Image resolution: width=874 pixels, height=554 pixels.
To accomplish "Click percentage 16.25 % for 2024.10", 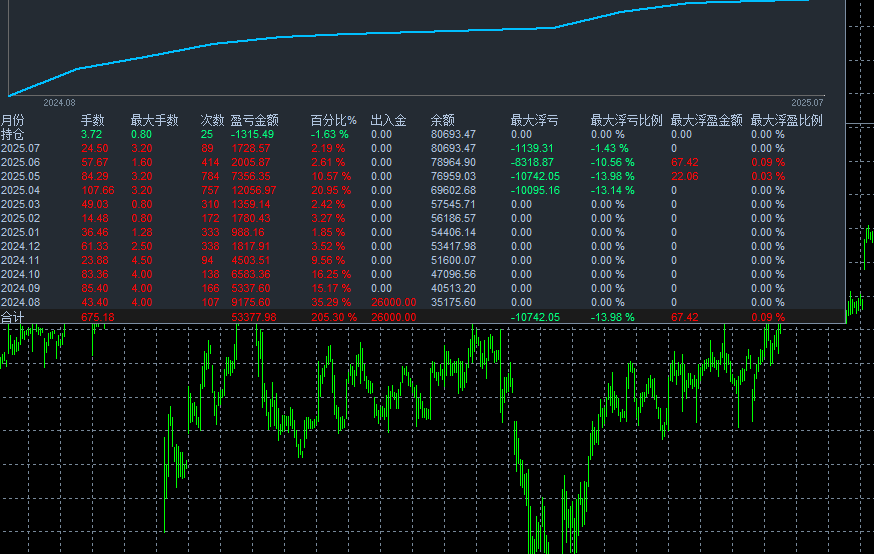I will click(x=331, y=274).
